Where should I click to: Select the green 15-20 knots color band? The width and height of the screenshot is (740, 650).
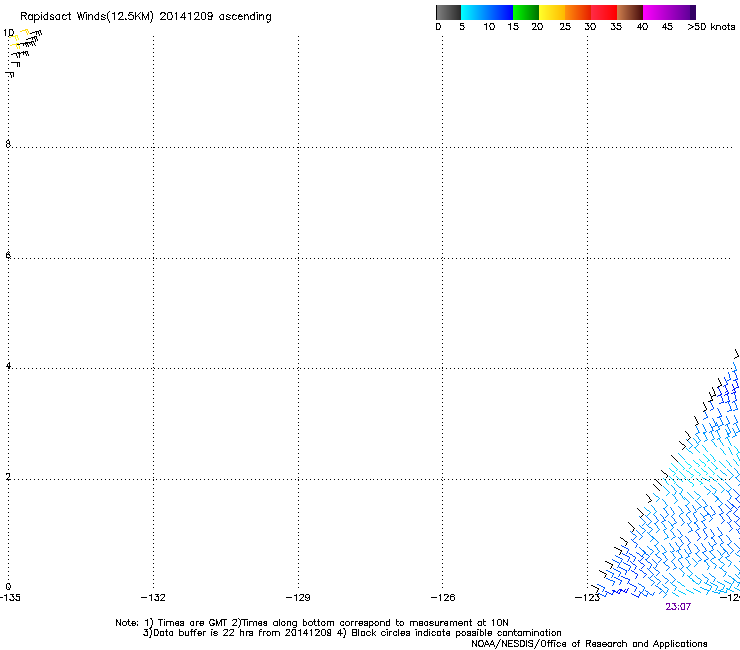click(526, 12)
